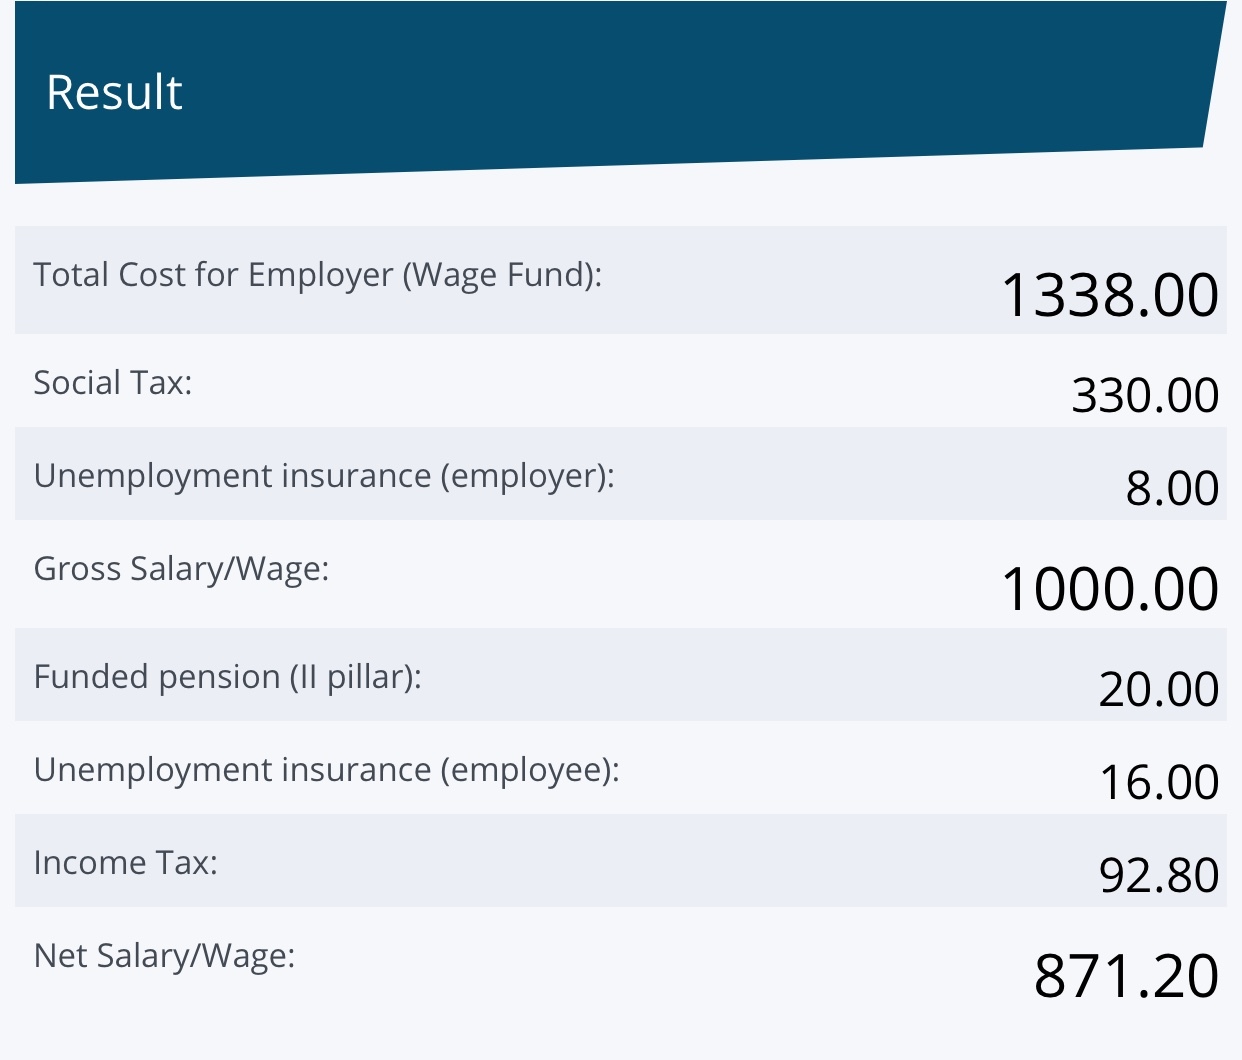This screenshot has width=1242, height=1060.
Task: Click the 871.20 net salary amount
Action: click(x=1126, y=975)
